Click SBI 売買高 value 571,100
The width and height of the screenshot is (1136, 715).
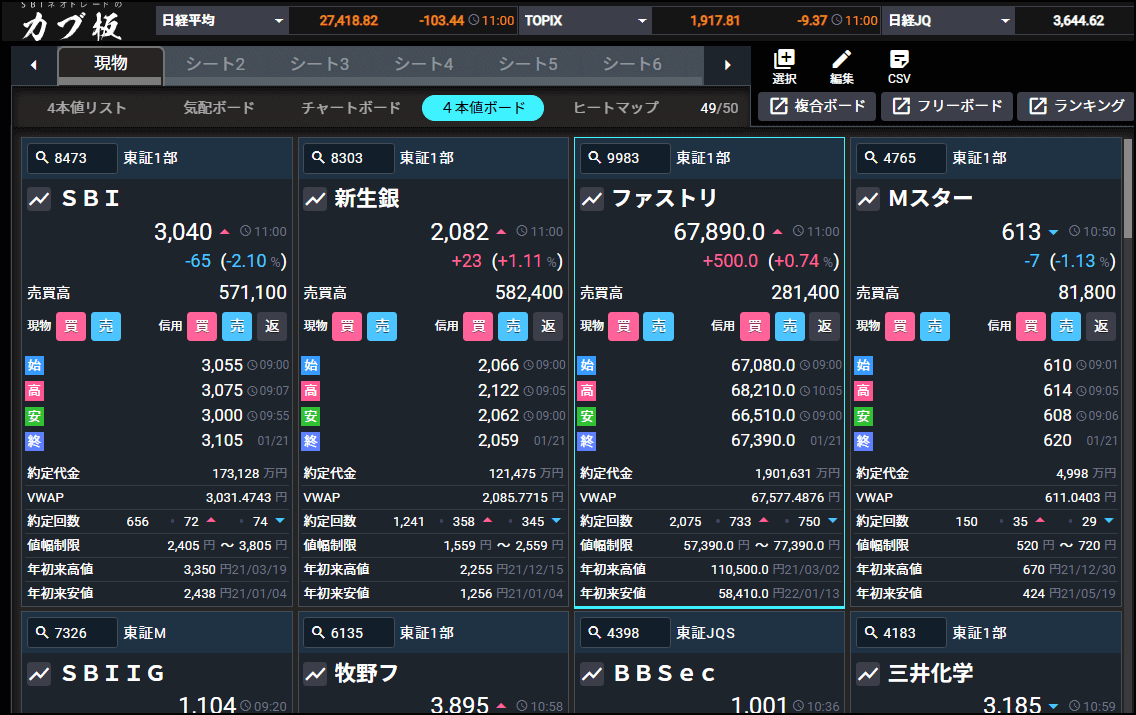point(253,293)
